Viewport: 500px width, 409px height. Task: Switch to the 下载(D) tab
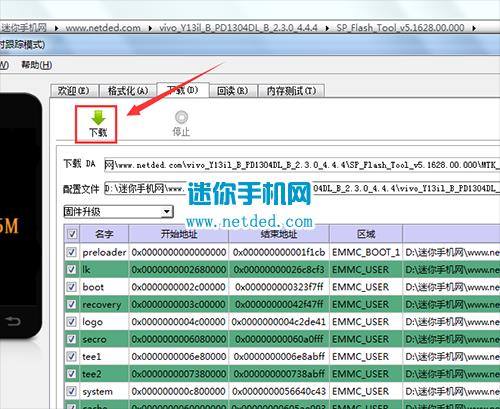[x=183, y=90]
